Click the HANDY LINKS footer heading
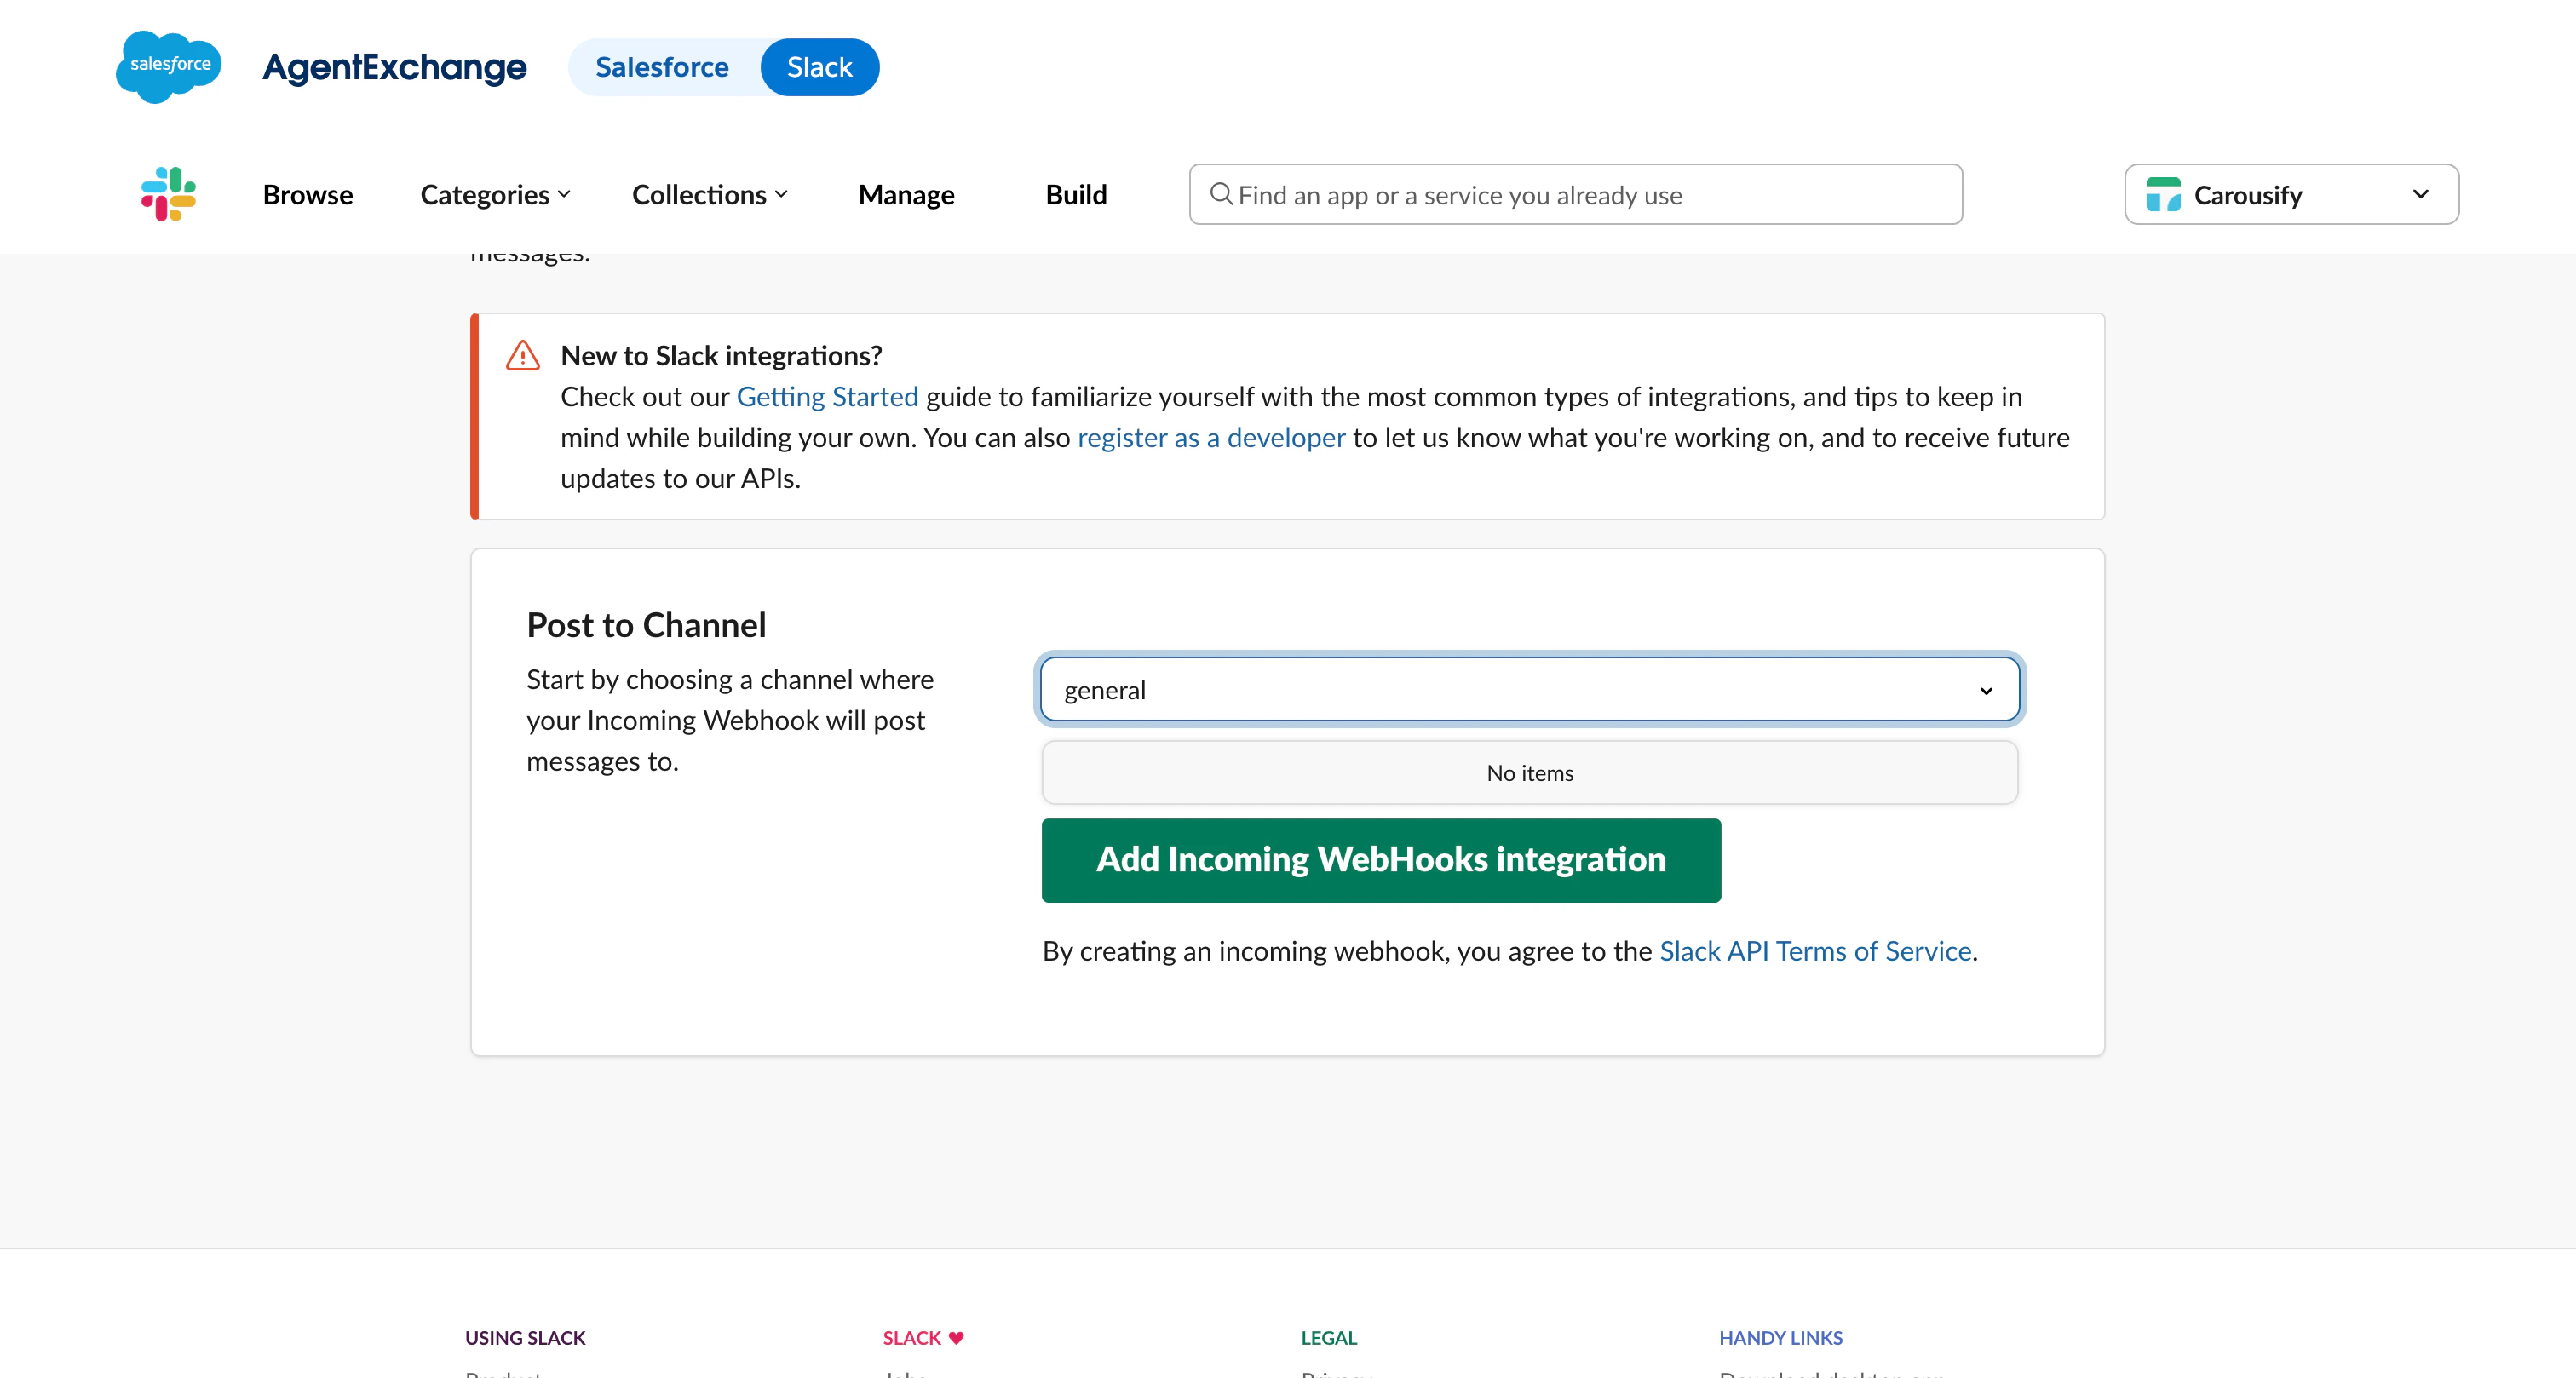This screenshot has width=2576, height=1378. [1780, 1338]
